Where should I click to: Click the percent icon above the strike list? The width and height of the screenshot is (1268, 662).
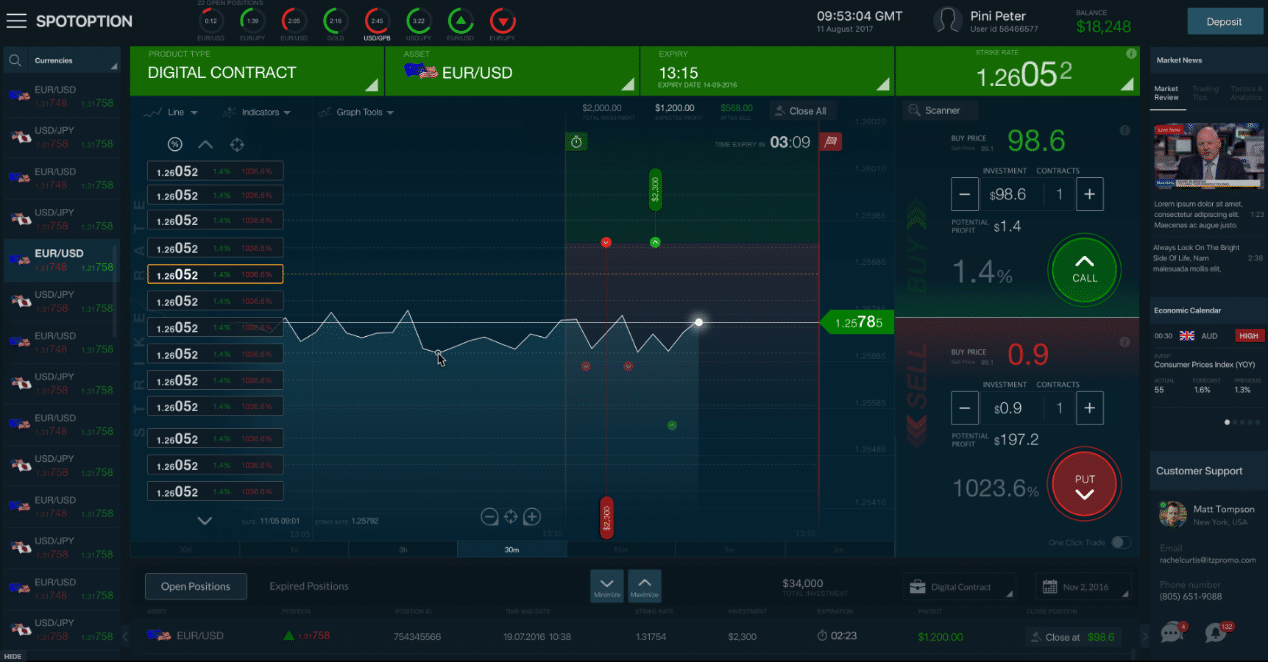174,144
